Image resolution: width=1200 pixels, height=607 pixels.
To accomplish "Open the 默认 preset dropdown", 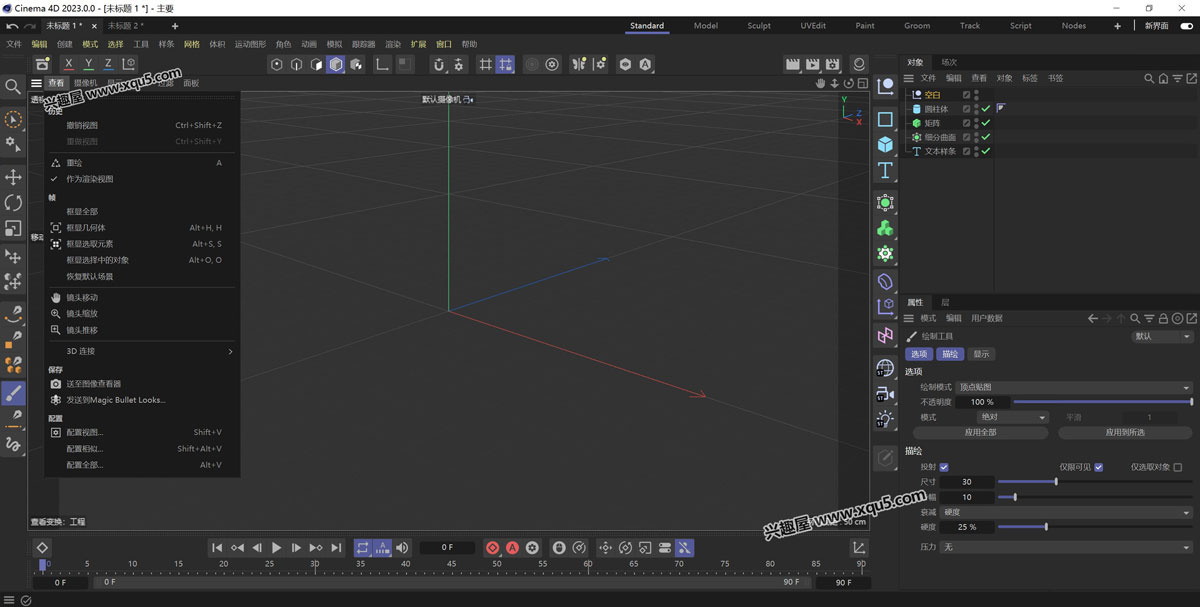I will pos(1162,336).
